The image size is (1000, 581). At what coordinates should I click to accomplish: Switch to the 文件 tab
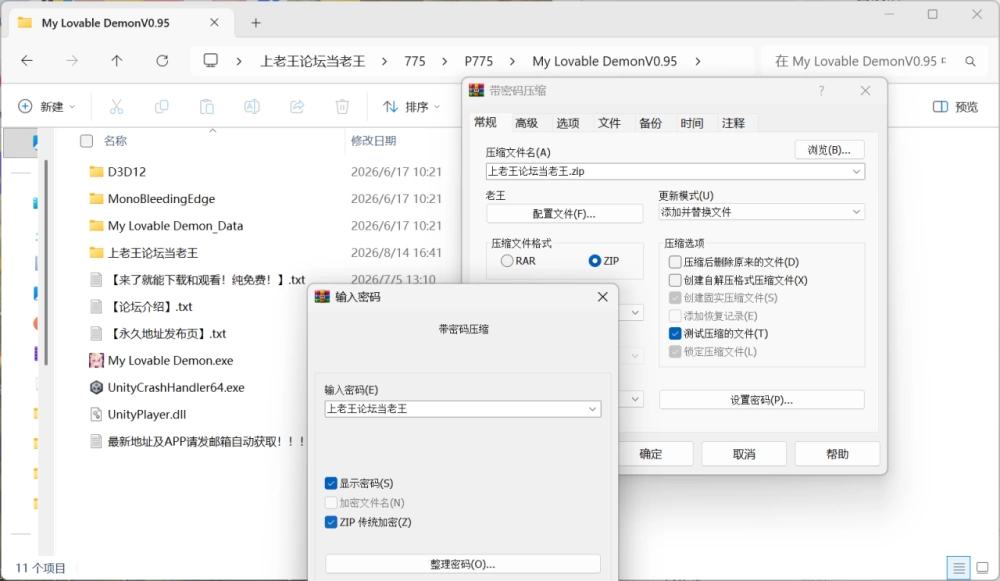click(609, 123)
